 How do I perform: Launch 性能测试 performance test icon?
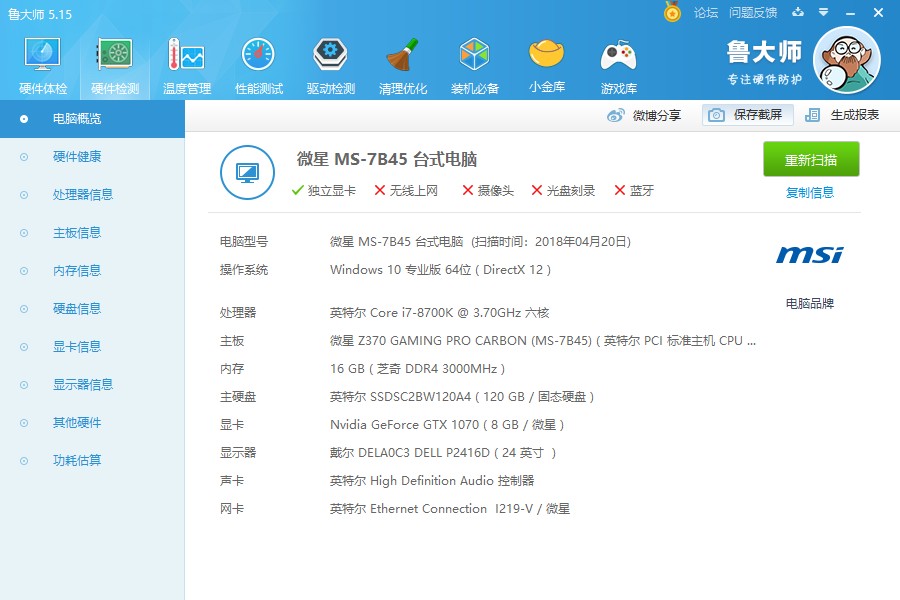258,55
